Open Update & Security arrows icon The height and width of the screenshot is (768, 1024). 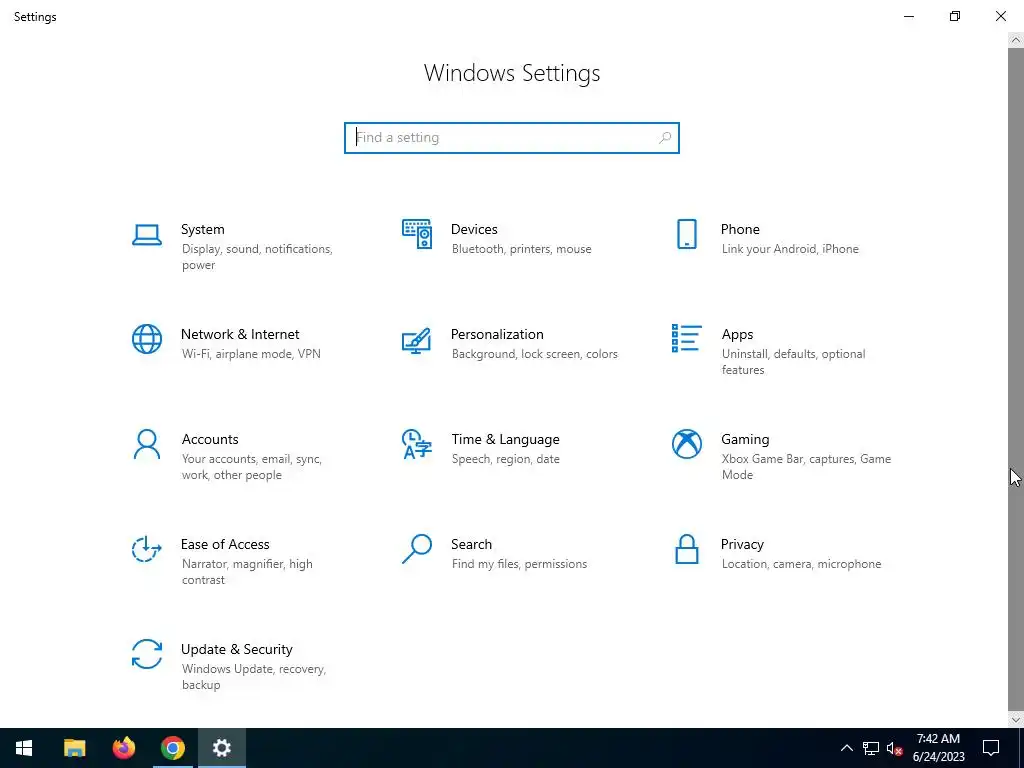[146, 654]
